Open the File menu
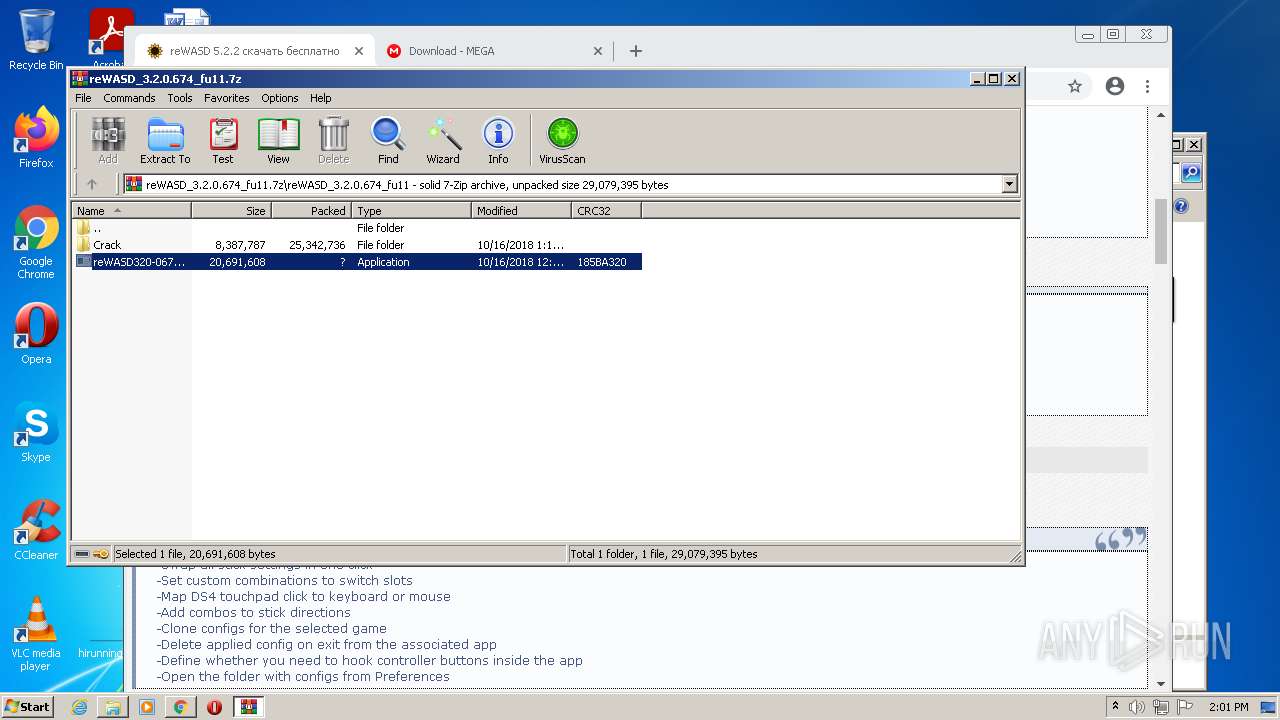 point(83,98)
